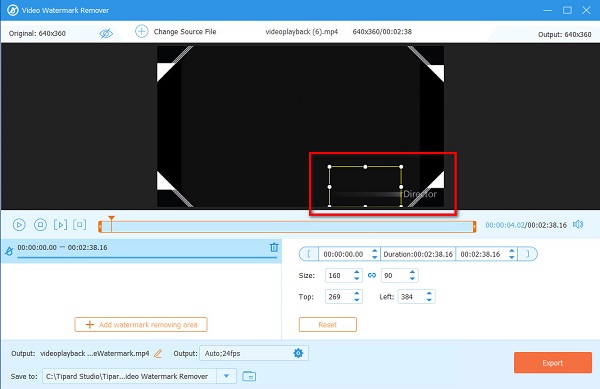Image resolution: width=600 pixels, height=389 pixels.
Task: Click the width Size input field
Action: point(338,275)
